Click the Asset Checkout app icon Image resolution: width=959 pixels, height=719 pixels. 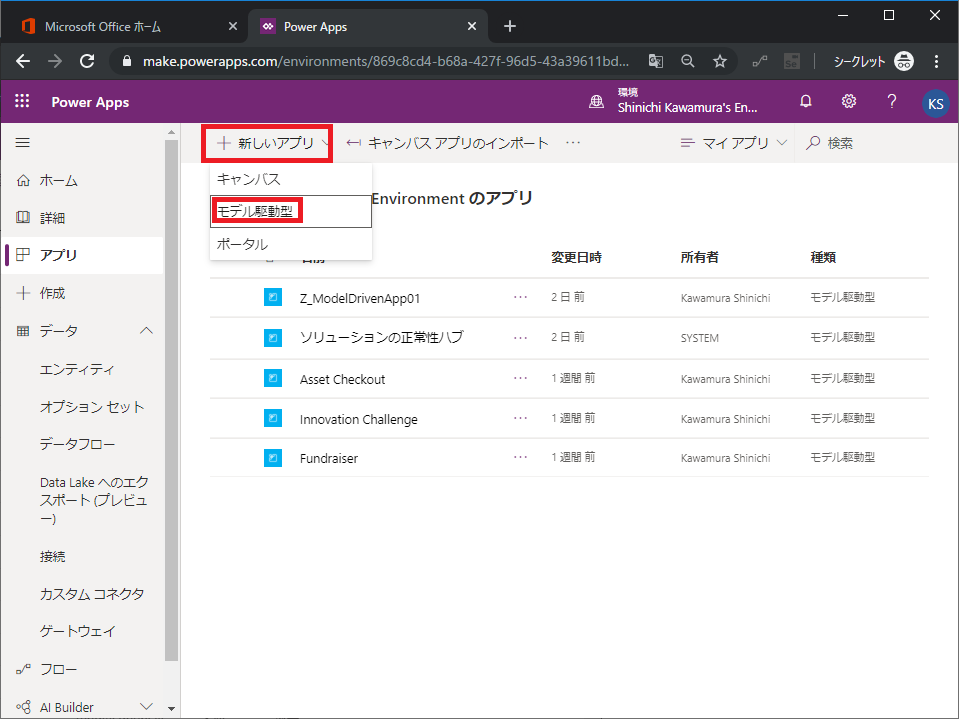click(x=273, y=378)
